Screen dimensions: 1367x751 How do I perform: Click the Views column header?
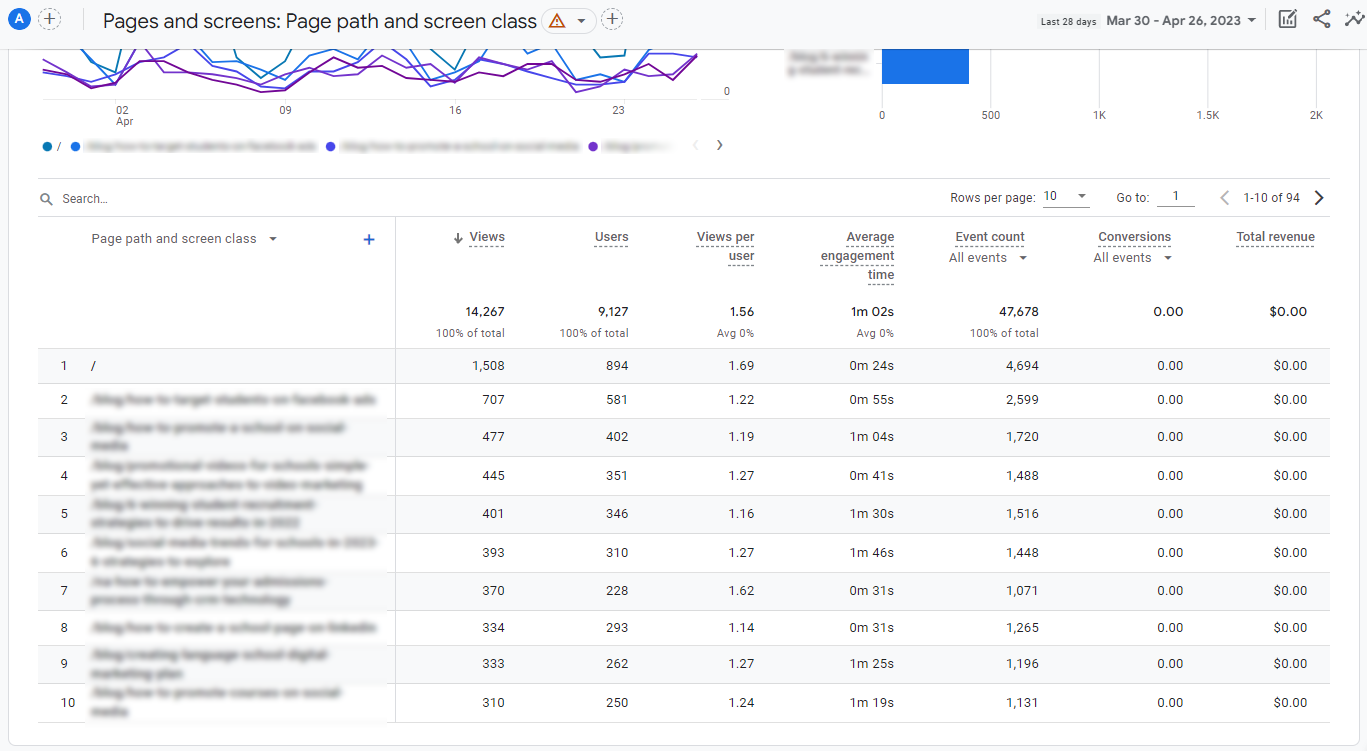[x=486, y=237]
